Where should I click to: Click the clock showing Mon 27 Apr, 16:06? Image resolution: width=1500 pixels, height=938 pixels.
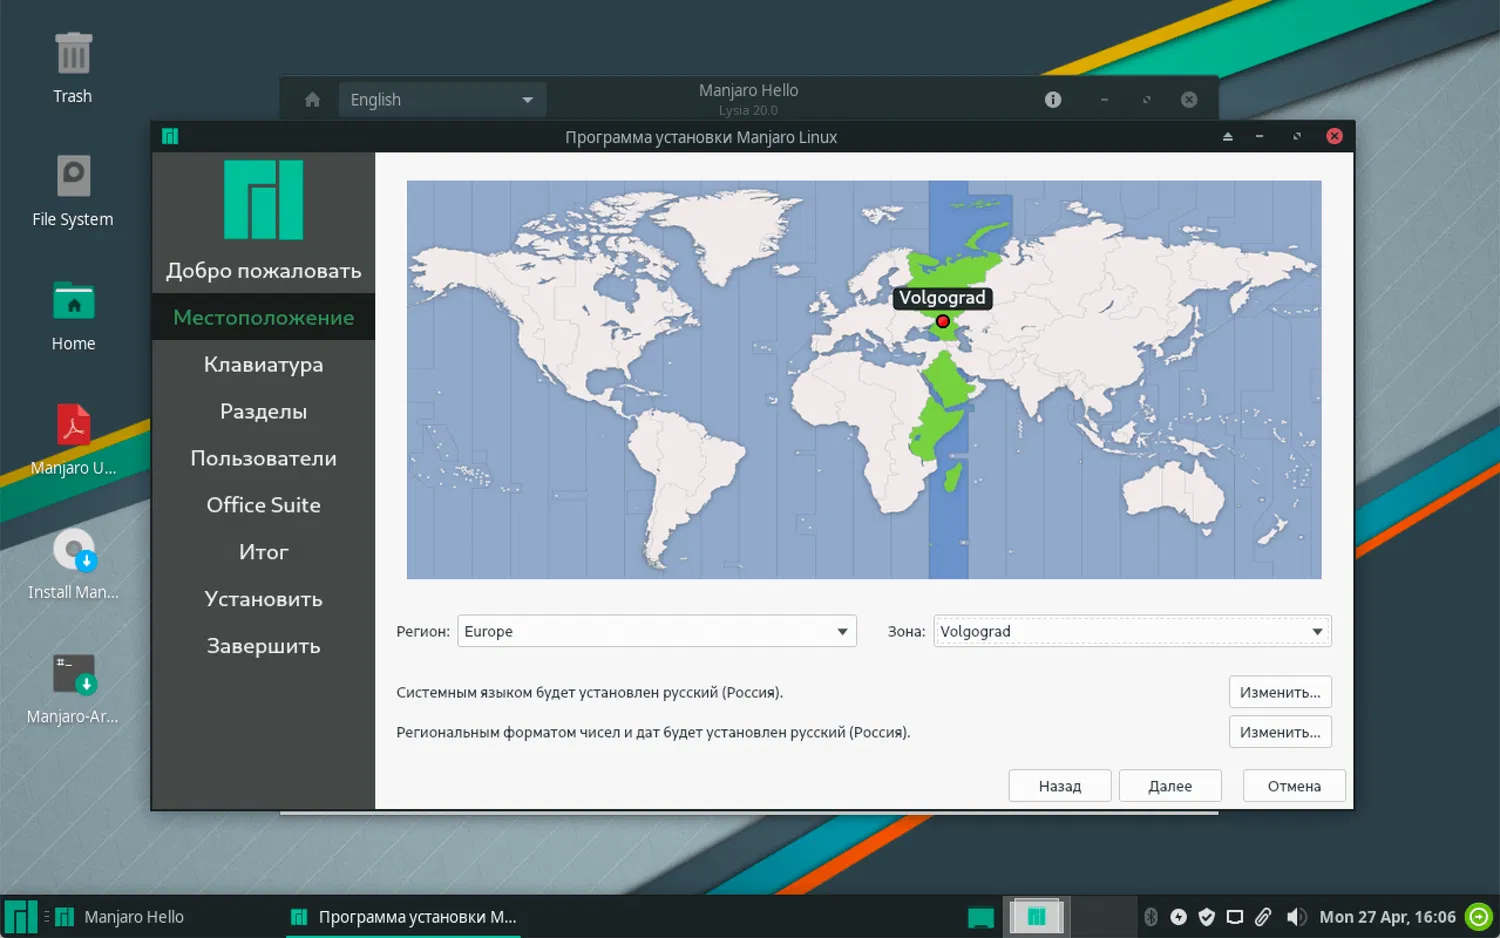(1387, 916)
